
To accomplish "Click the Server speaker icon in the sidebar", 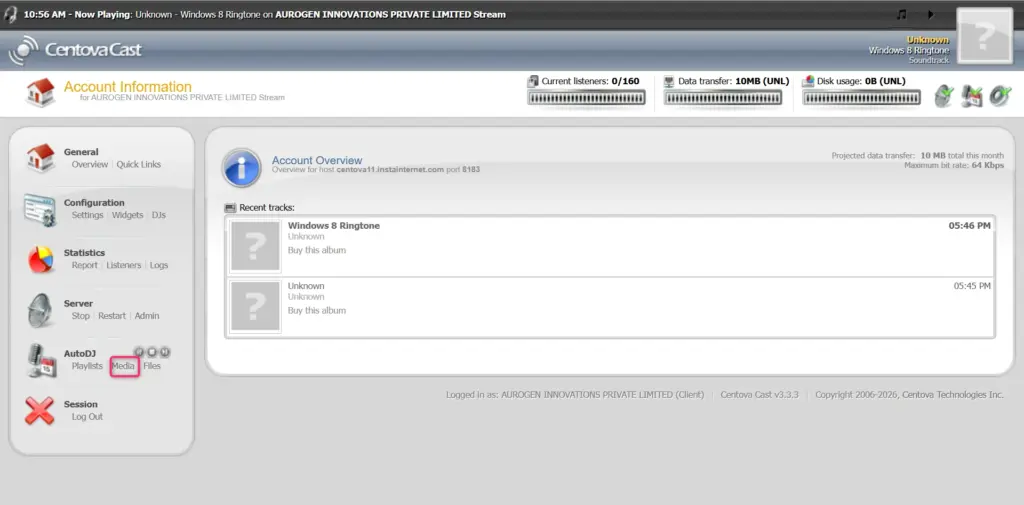I will 40,310.
